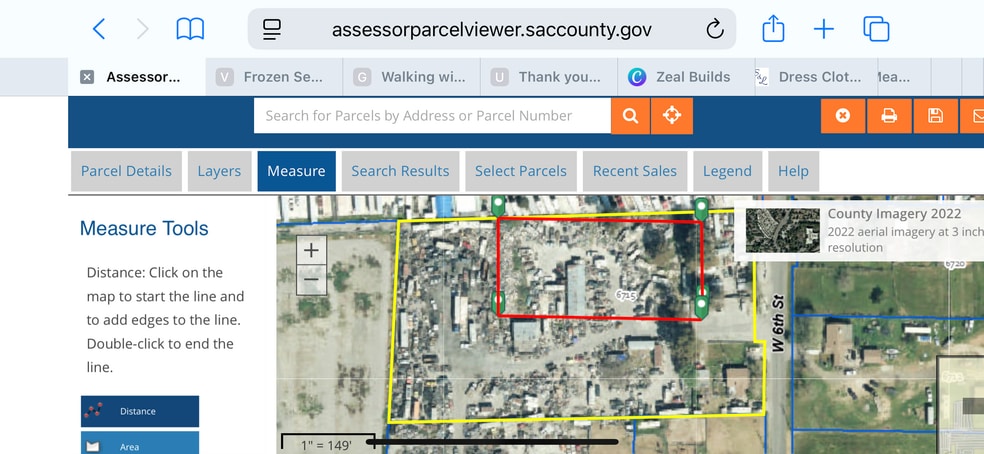This screenshot has height=454, width=984.
Task: Show the Safari tab overview
Action: 876,30
